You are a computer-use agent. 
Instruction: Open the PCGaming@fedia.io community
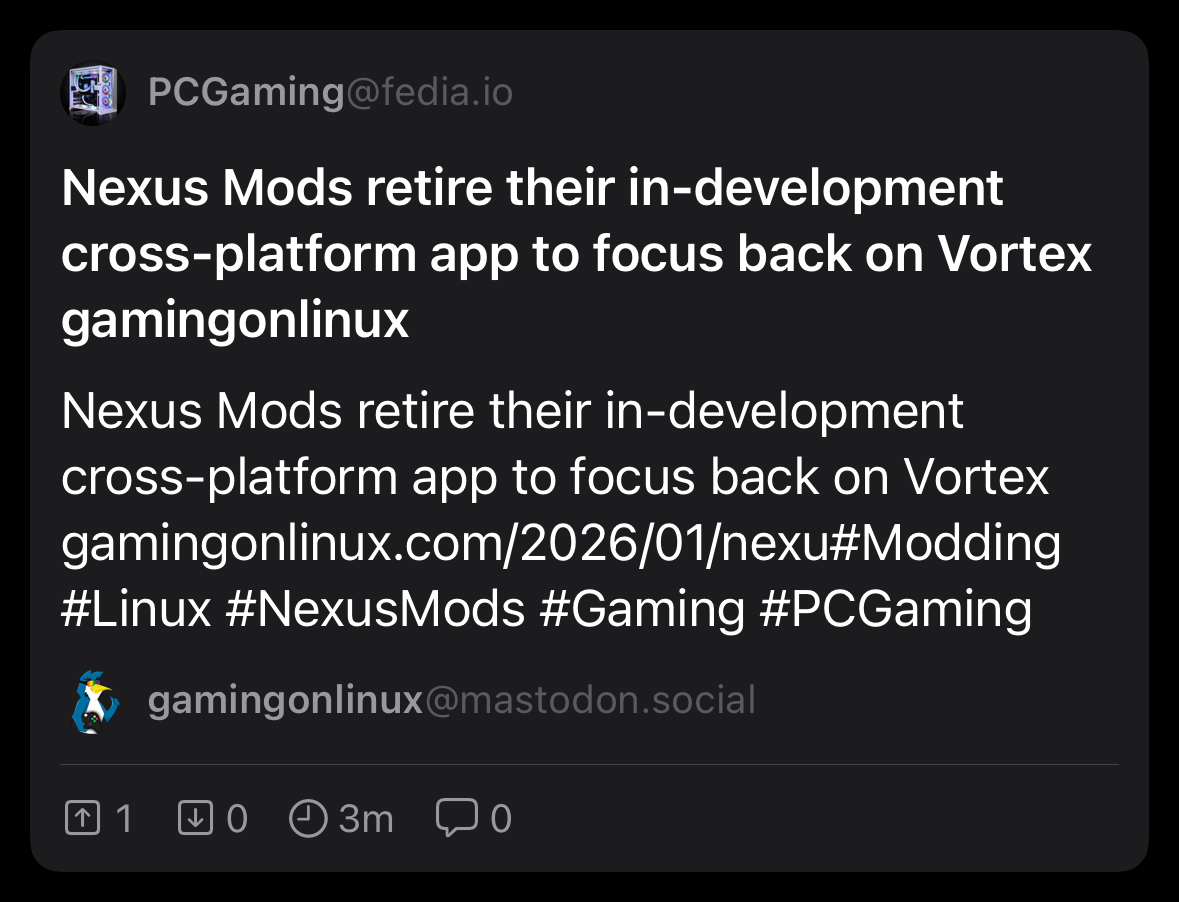click(330, 93)
